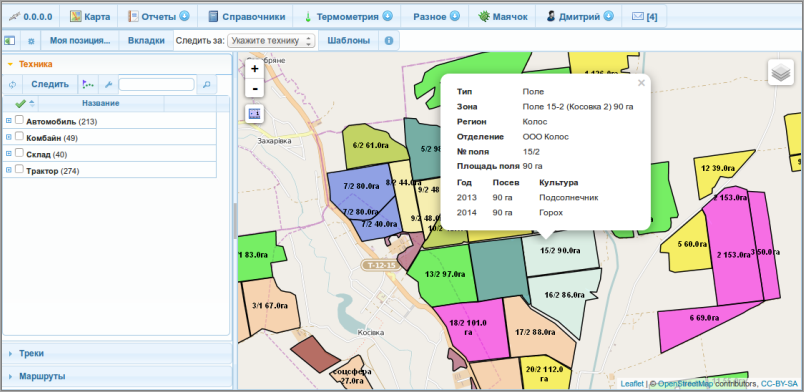Zoom out the map with minus
Viewport: 804px width, 392px height.
(255, 89)
